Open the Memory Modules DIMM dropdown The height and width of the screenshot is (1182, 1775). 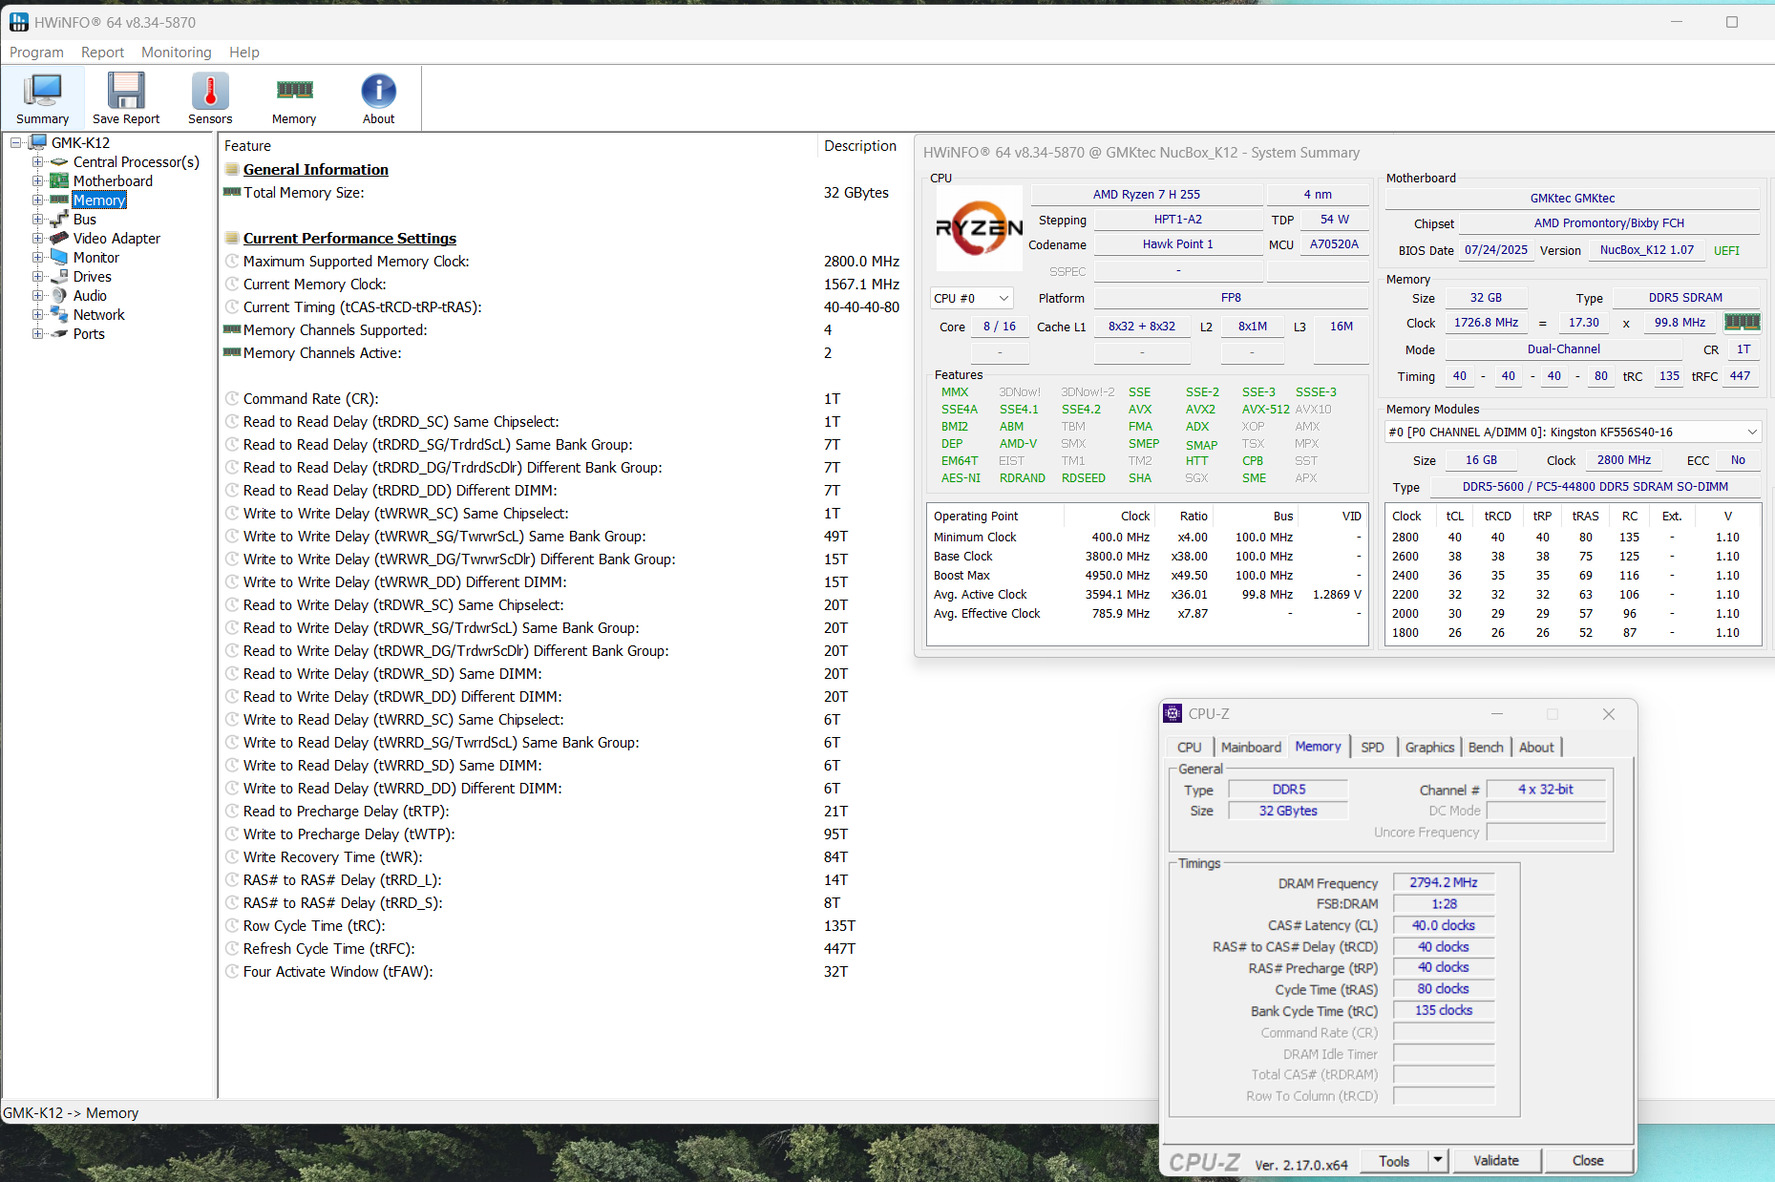tap(1572, 432)
